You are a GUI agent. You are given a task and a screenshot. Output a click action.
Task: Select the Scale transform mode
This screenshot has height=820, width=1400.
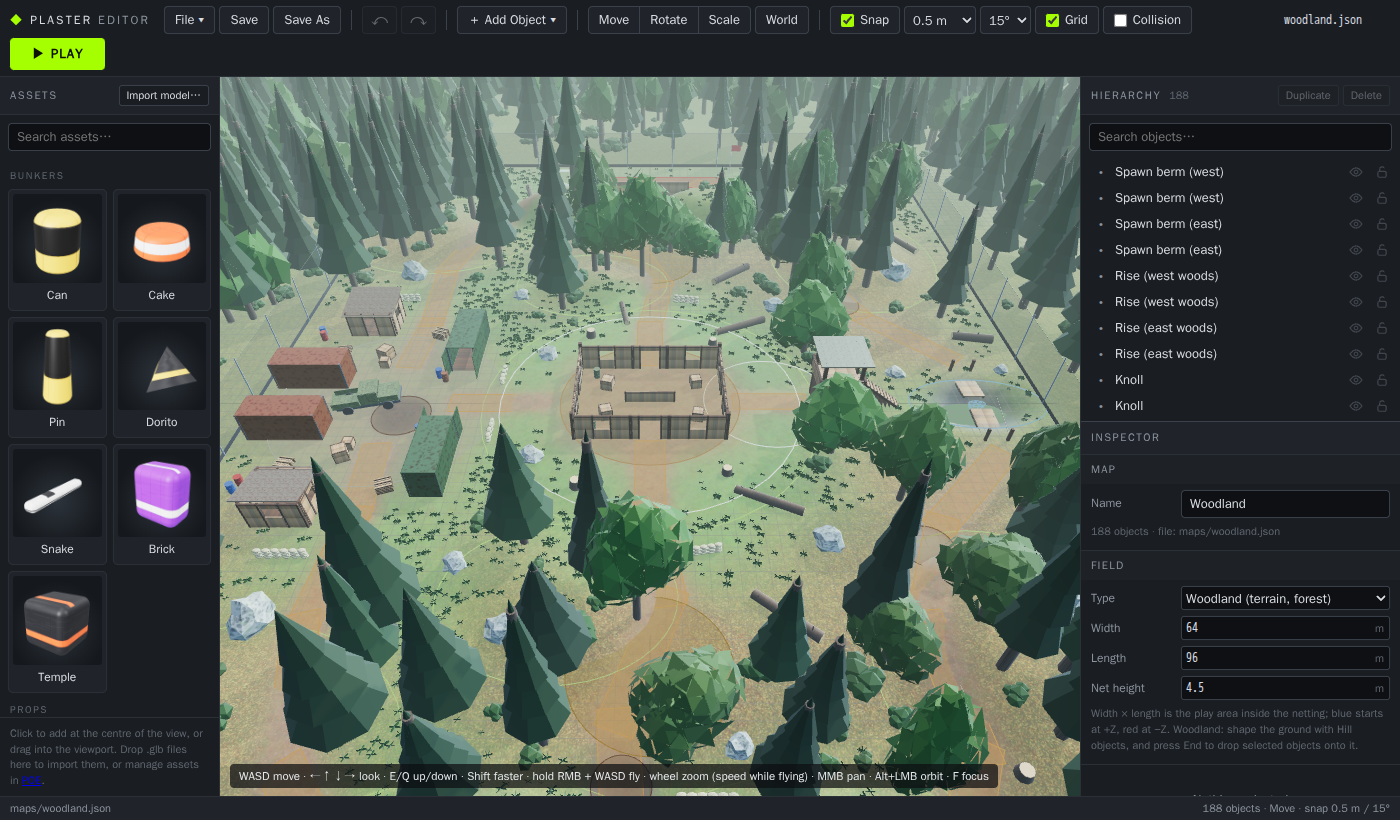pyautogui.click(x=724, y=20)
